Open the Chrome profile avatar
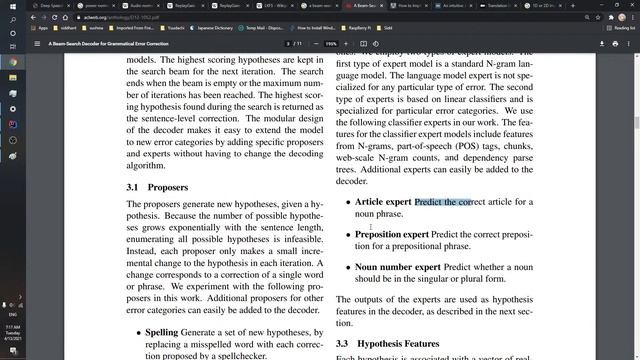The width and height of the screenshot is (640, 360). 622,17
